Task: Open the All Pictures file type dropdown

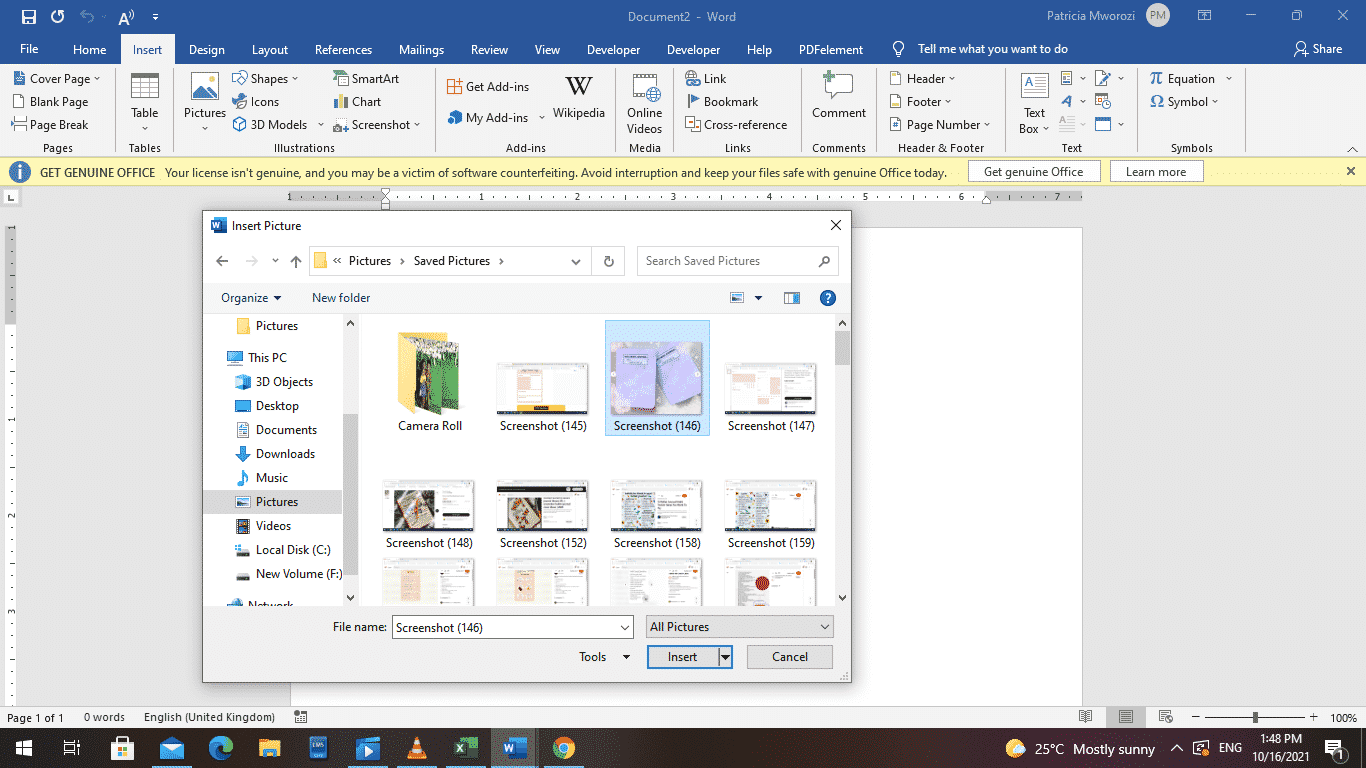Action: (739, 626)
